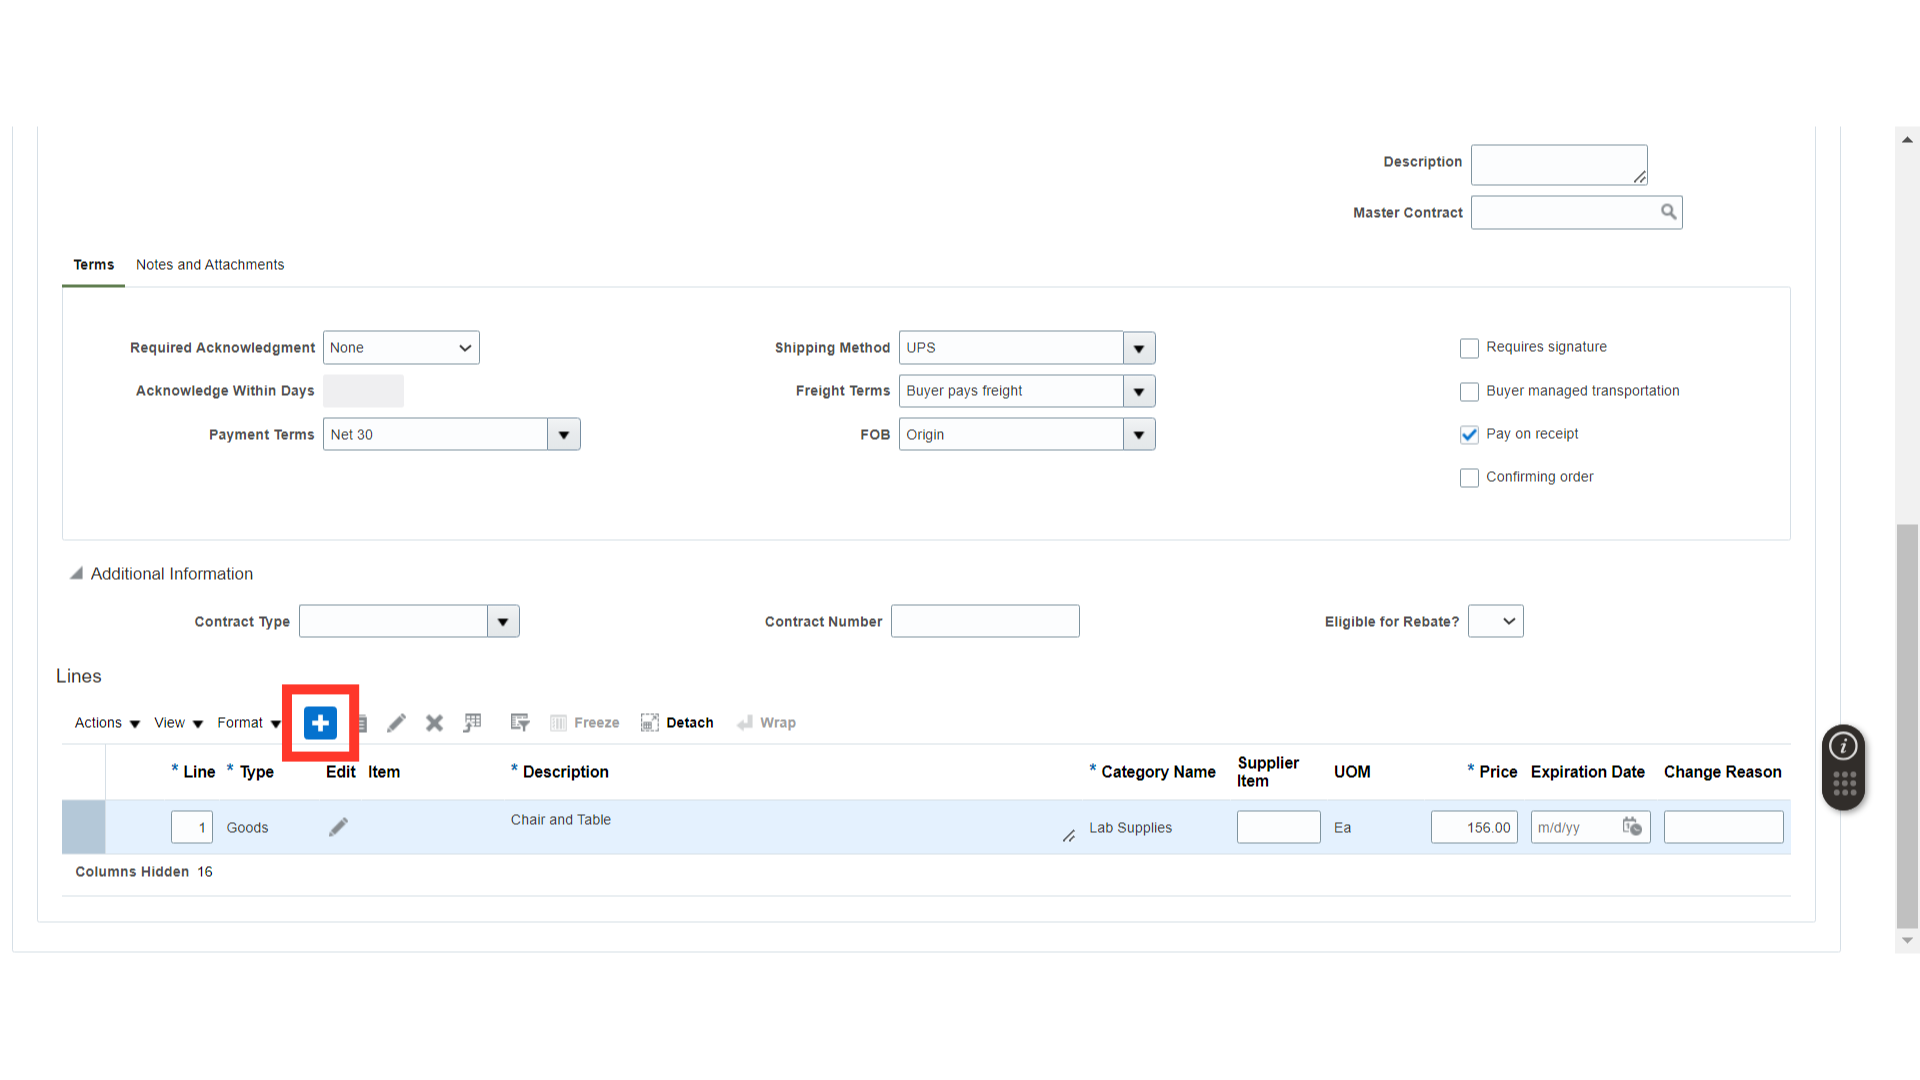
Task: Click the Change Reason column header
Action: pos(1722,772)
